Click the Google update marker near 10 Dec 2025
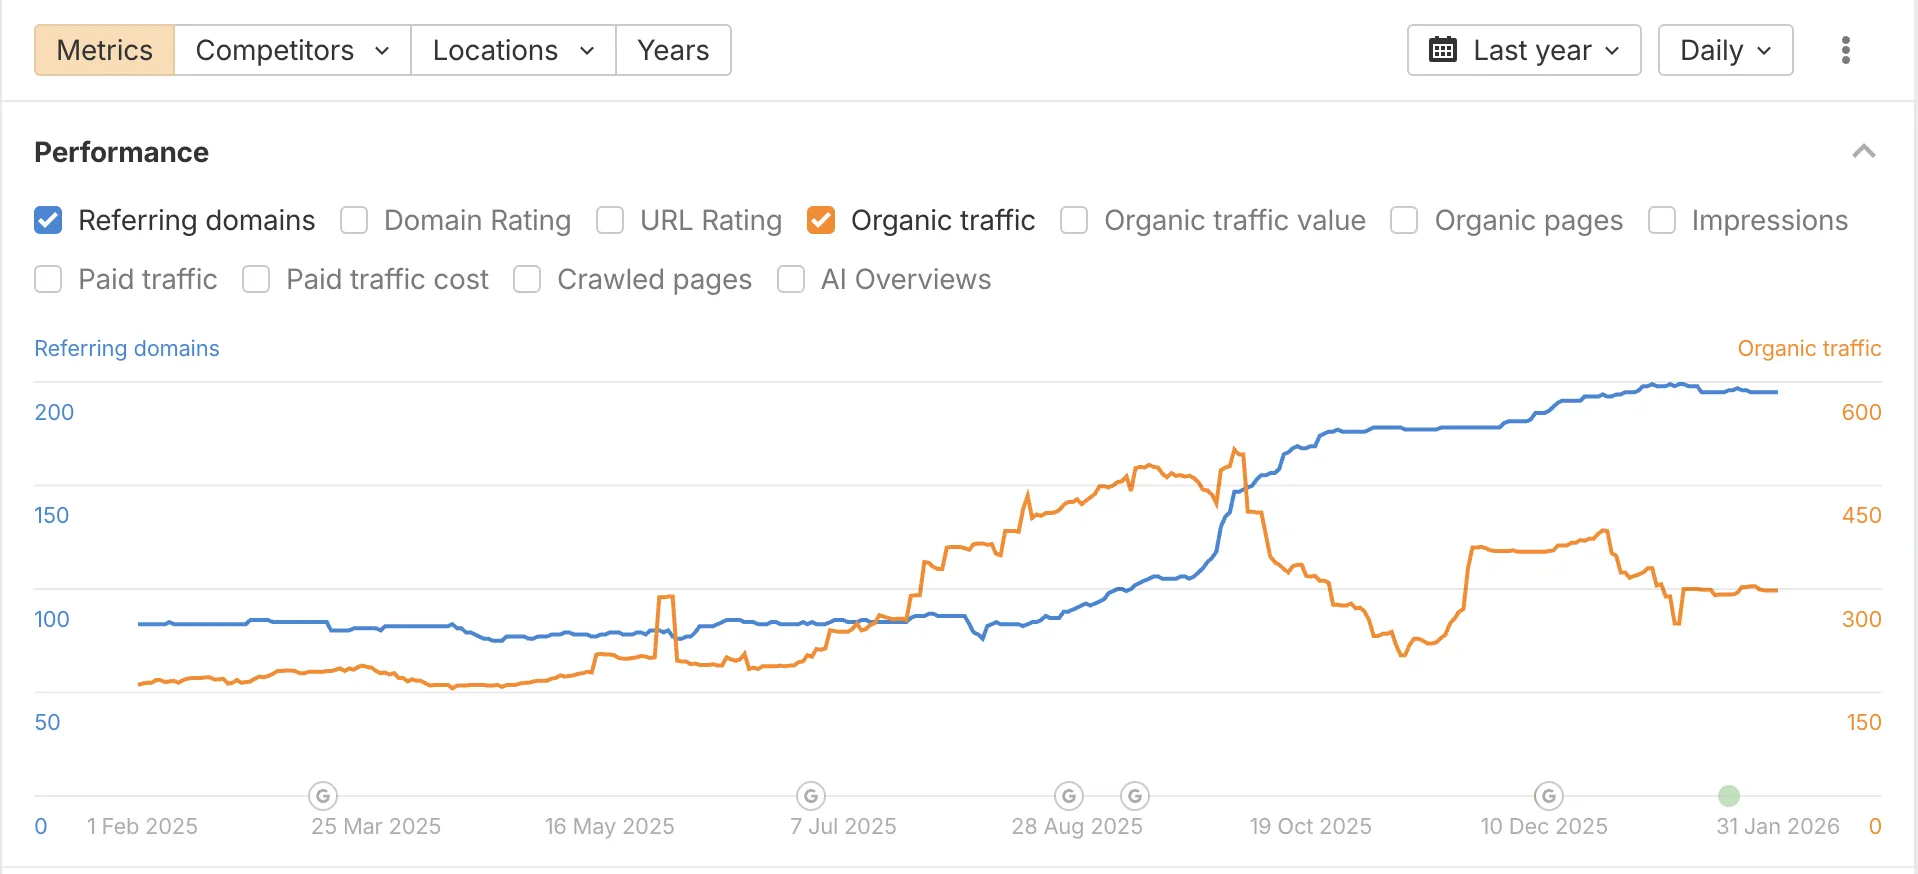This screenshot has height=874, width=1918. (1547, 796)
